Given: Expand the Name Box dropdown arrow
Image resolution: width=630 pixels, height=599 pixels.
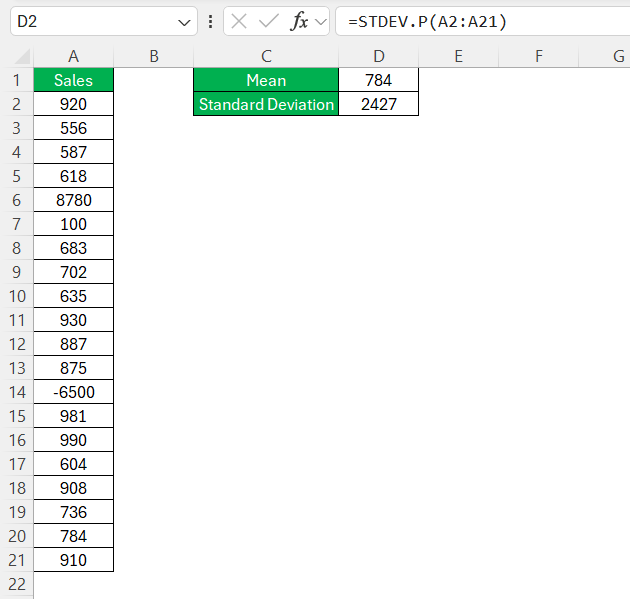Looking at the screenshot, I should coord(184,22).
